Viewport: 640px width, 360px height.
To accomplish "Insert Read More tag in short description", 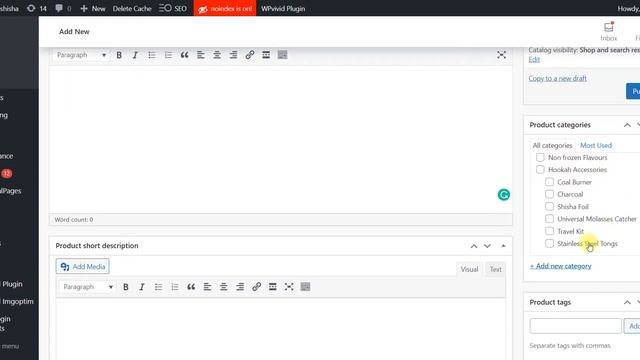I will click(273, 287).
